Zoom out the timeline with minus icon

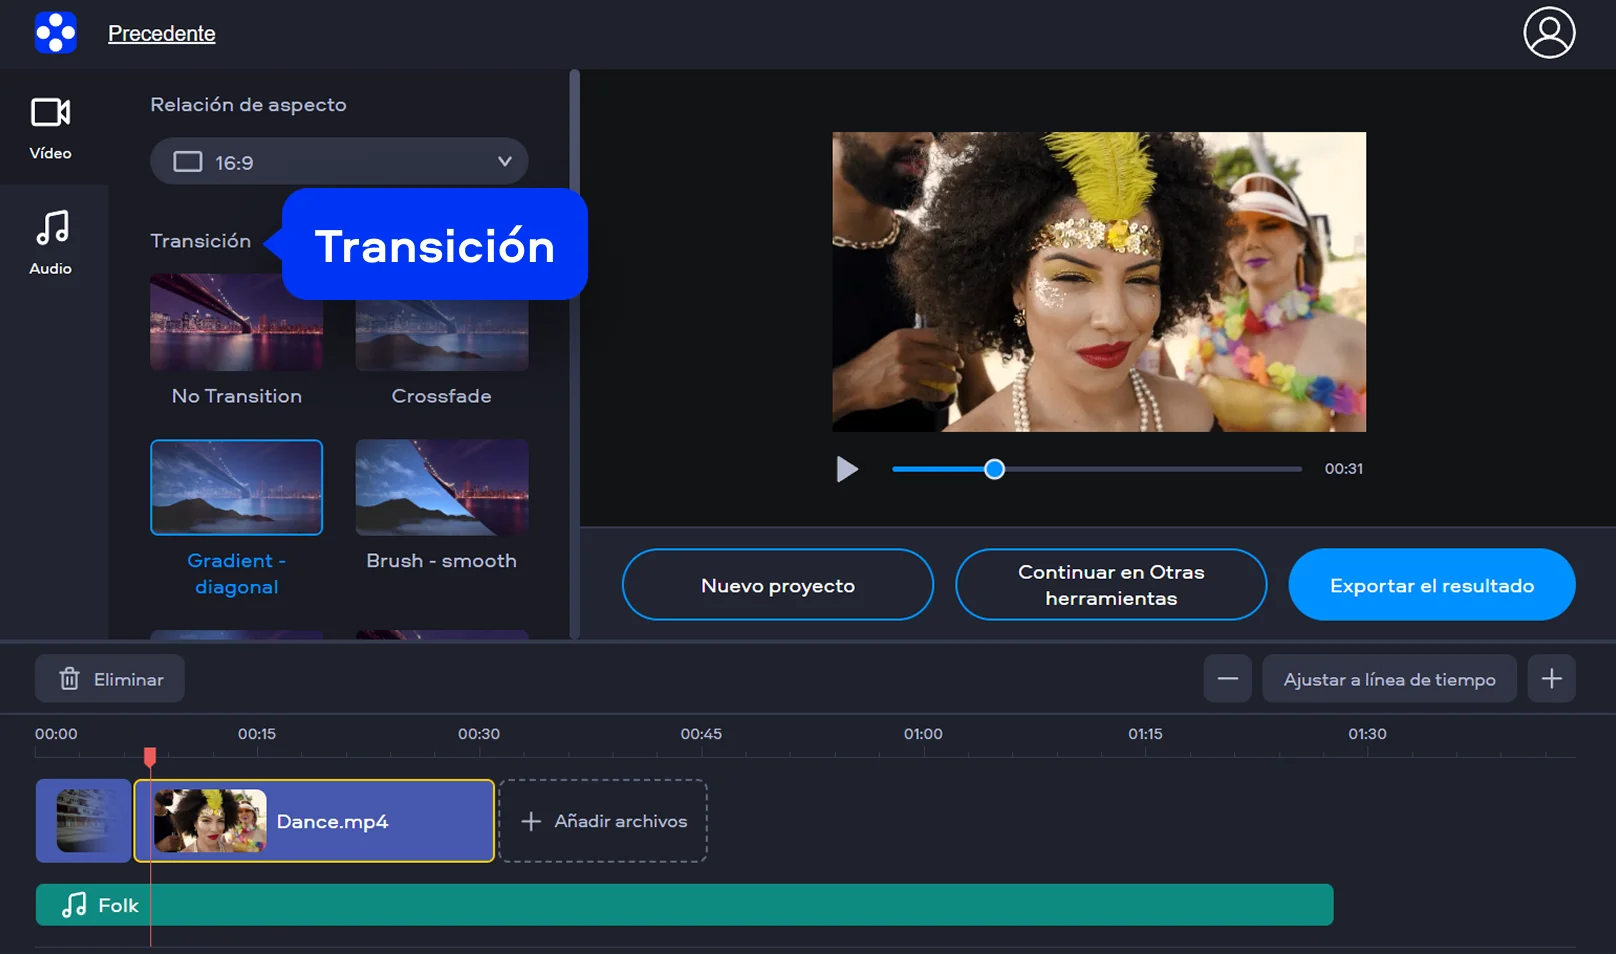click(x=1227, y=679)
